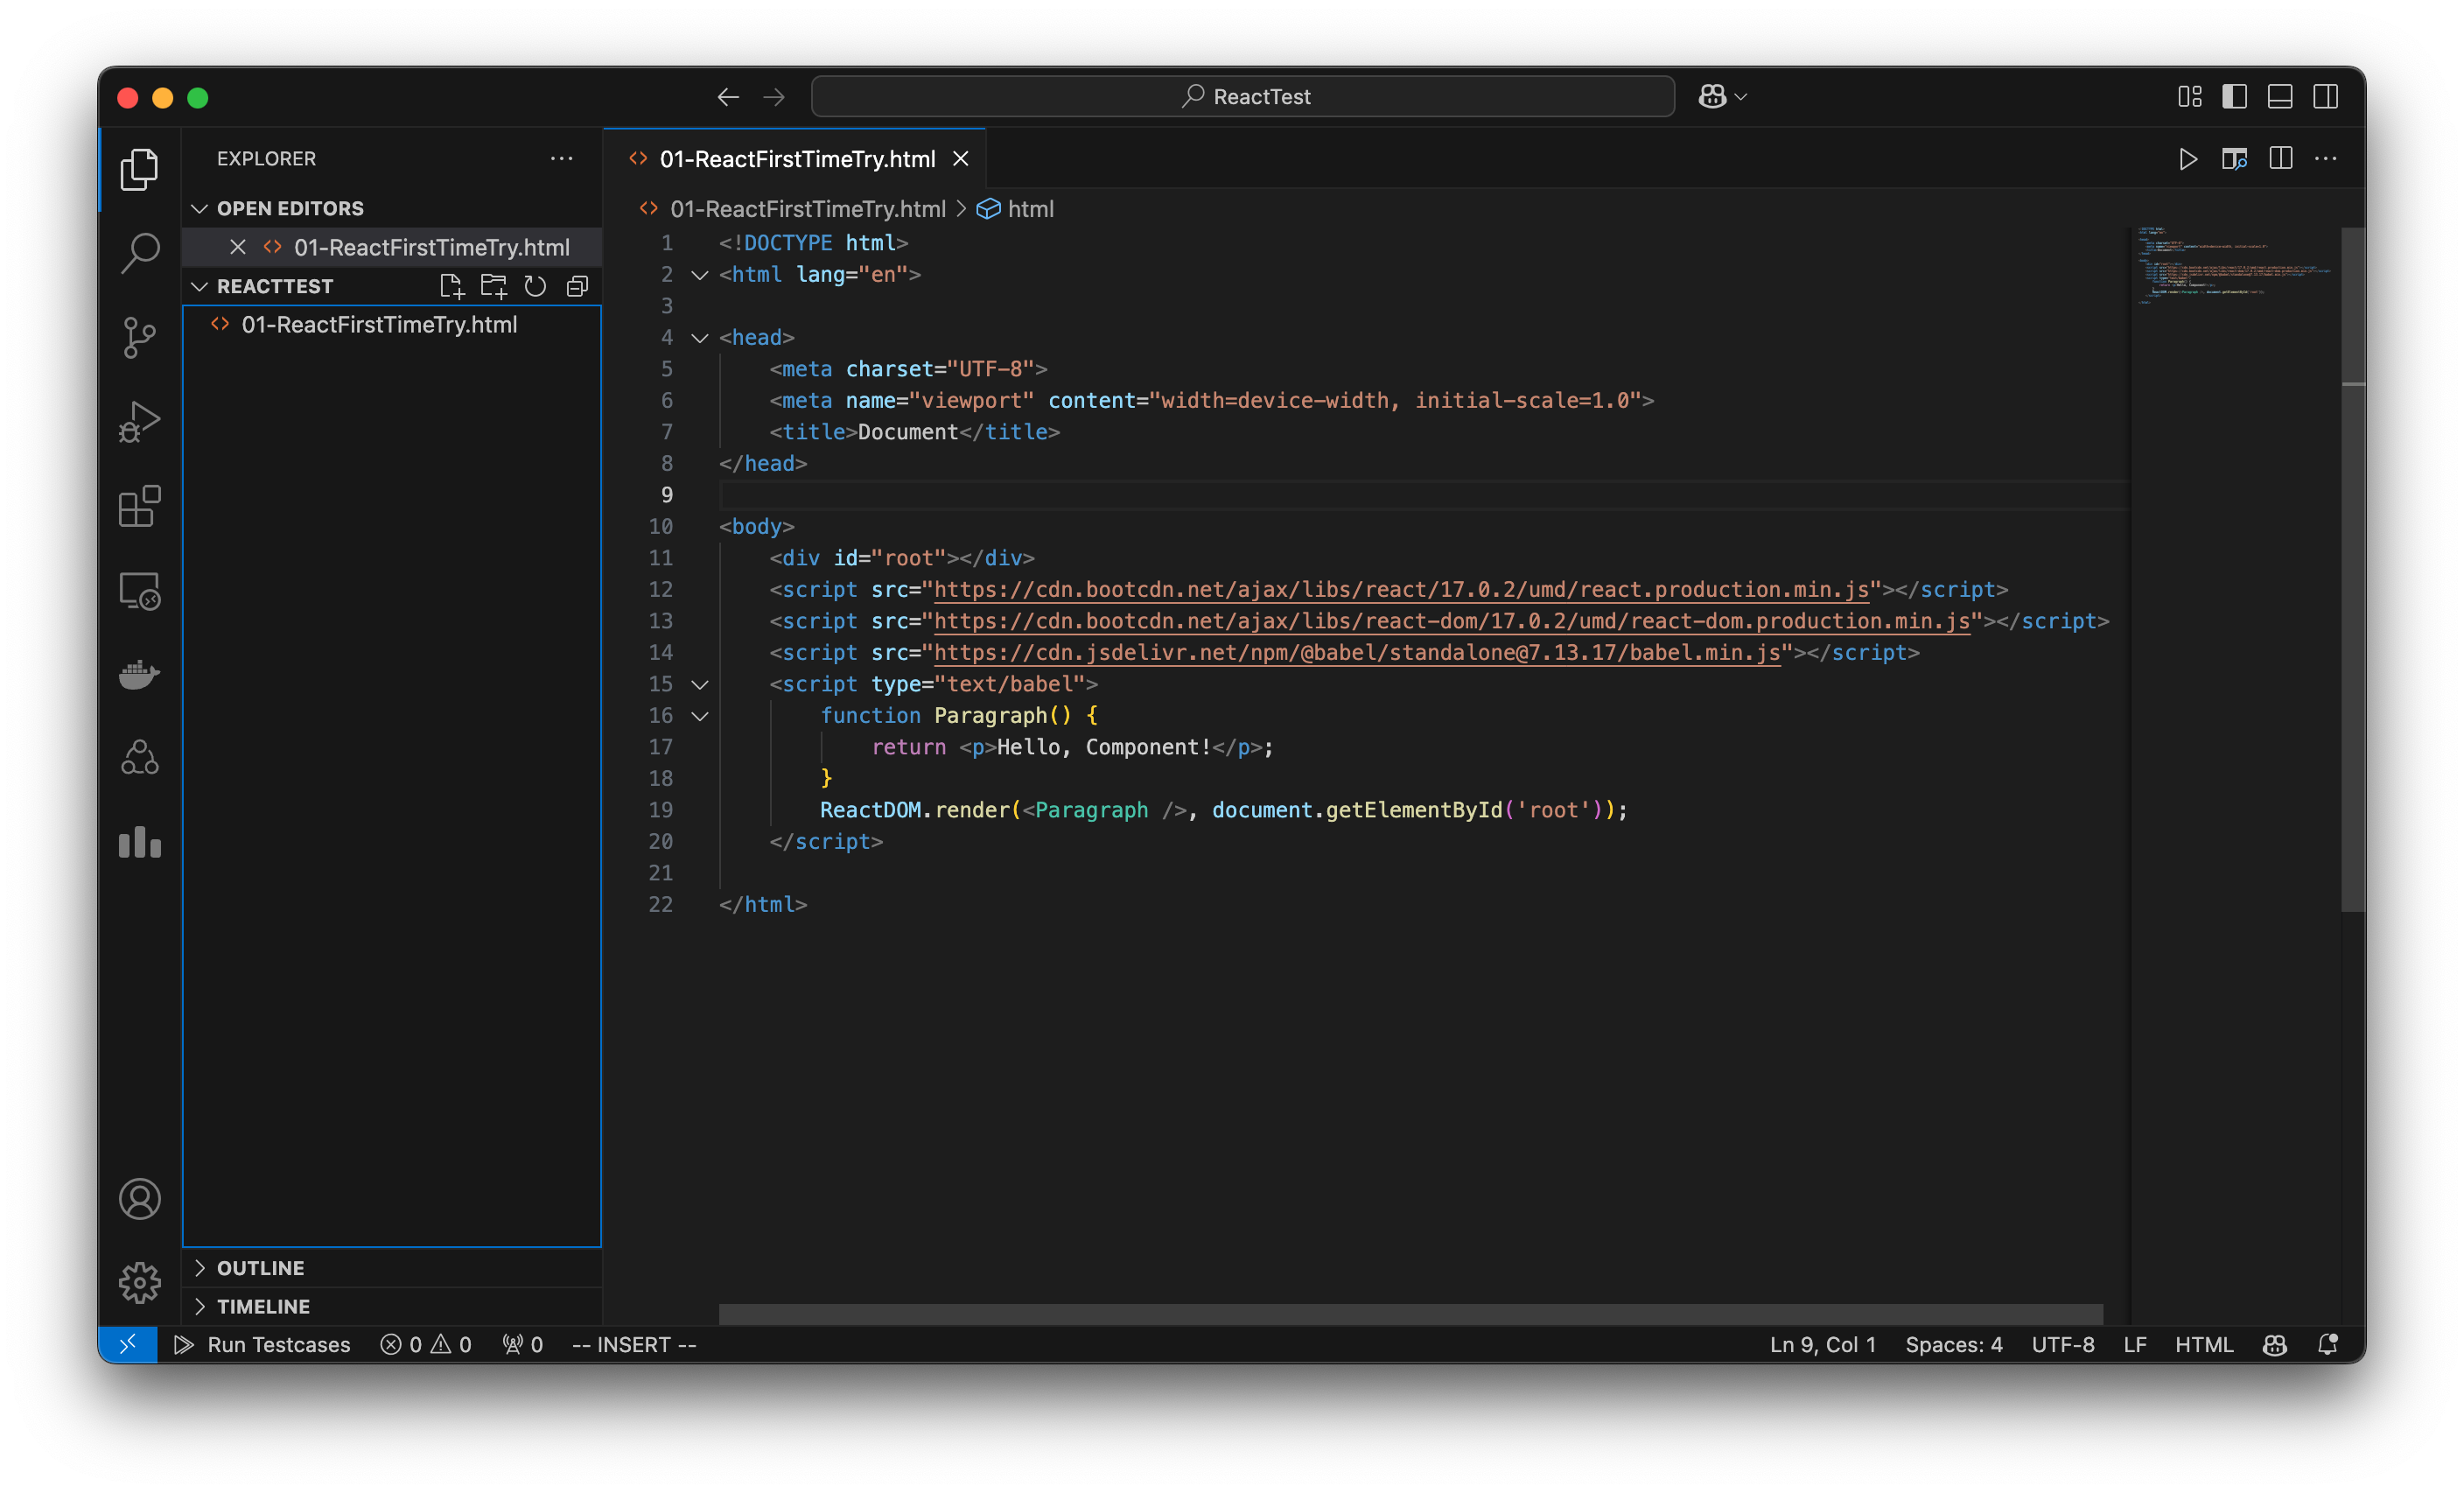The width and height of the screenshot is (2464, 1493).
Task: Open the Docker view in the activity bar
Action: click(x=139, y=674)
